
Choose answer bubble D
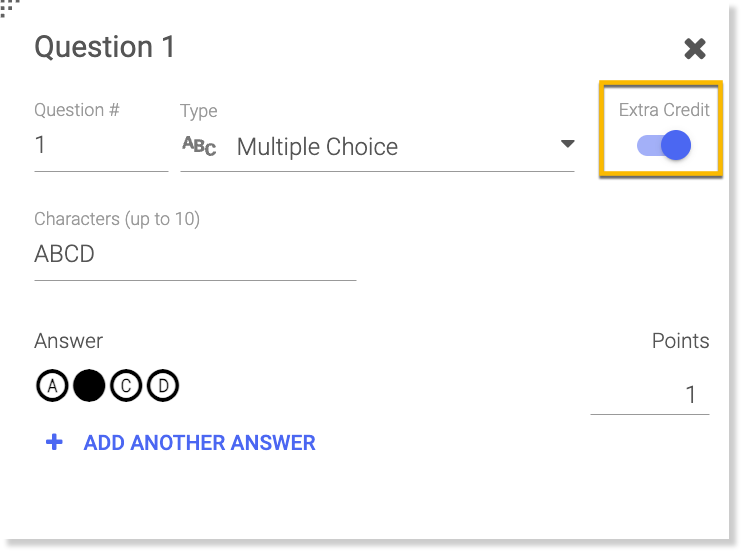163,386
